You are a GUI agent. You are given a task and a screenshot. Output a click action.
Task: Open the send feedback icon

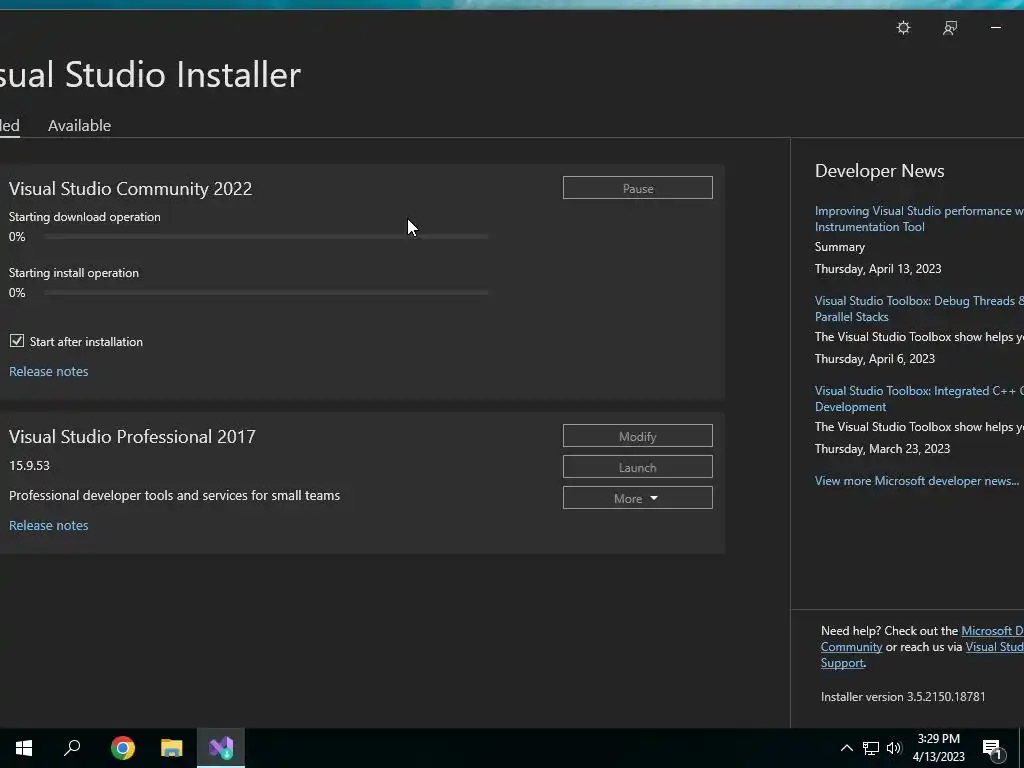(950, 27)
